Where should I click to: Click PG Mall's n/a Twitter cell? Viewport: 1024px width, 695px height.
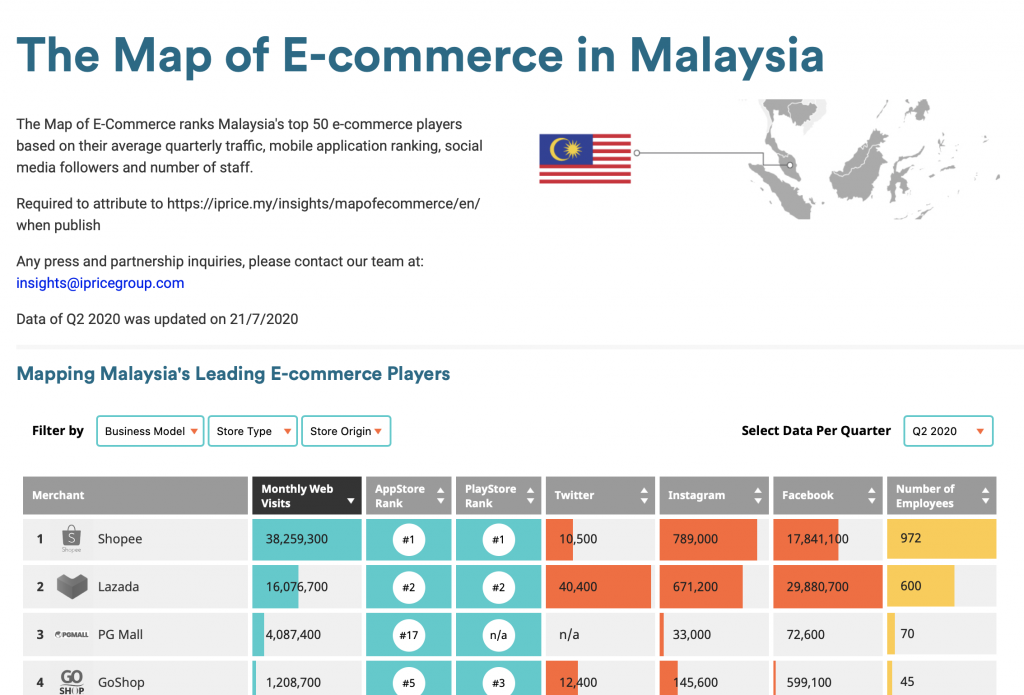(x=600, y=634)
